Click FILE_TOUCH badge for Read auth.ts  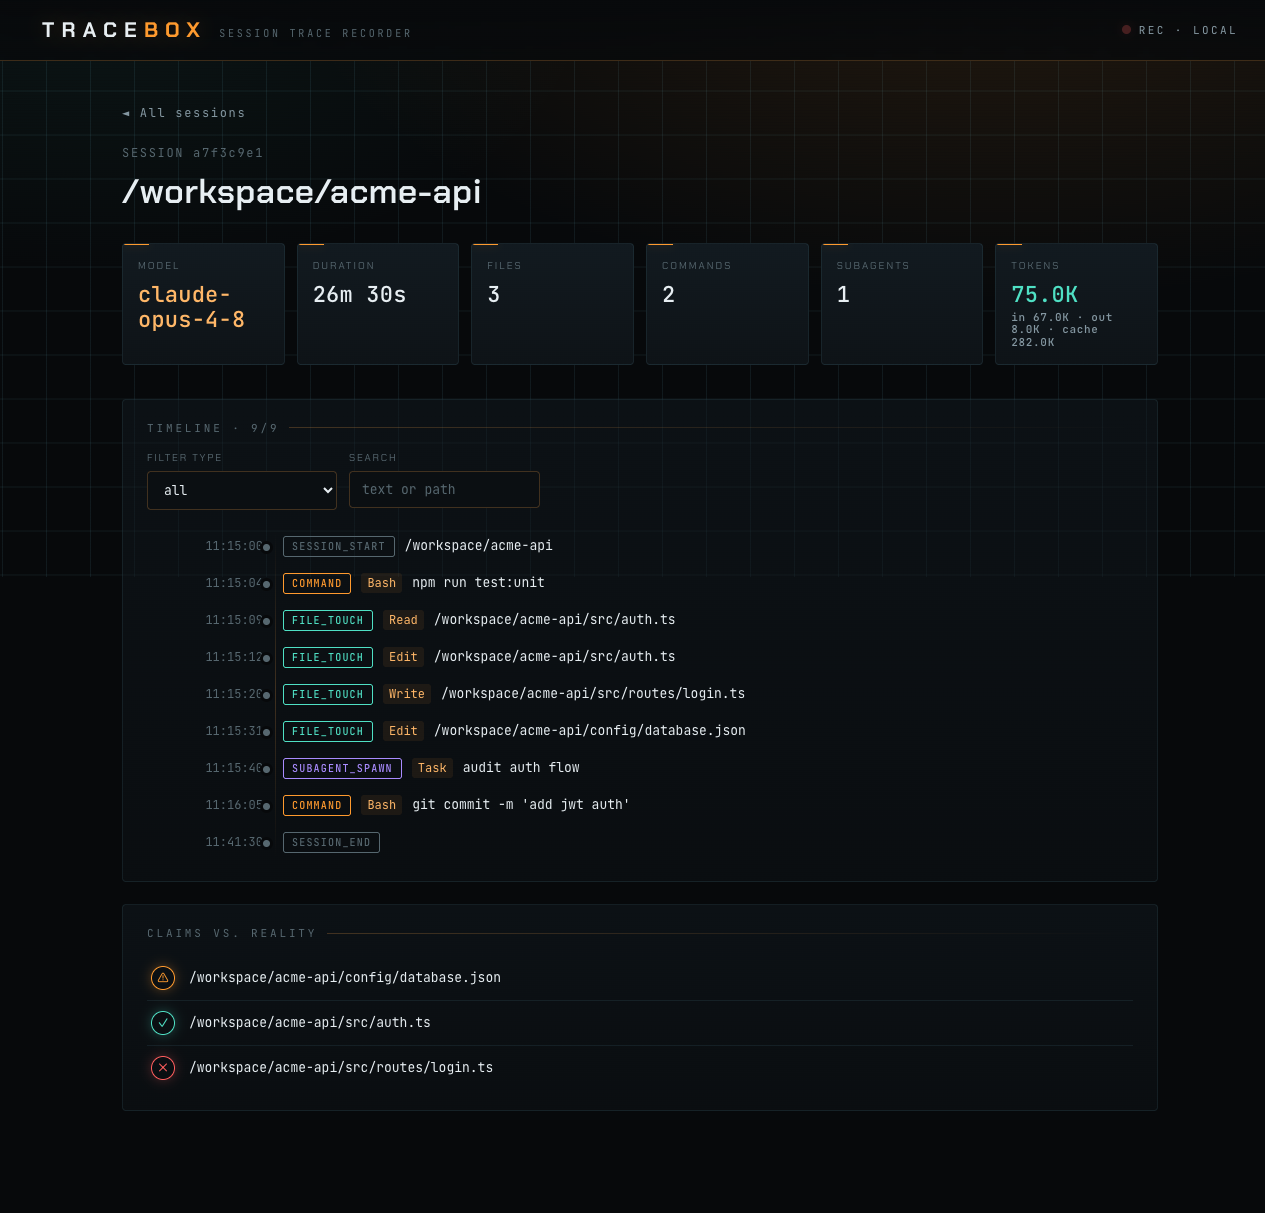328,620
